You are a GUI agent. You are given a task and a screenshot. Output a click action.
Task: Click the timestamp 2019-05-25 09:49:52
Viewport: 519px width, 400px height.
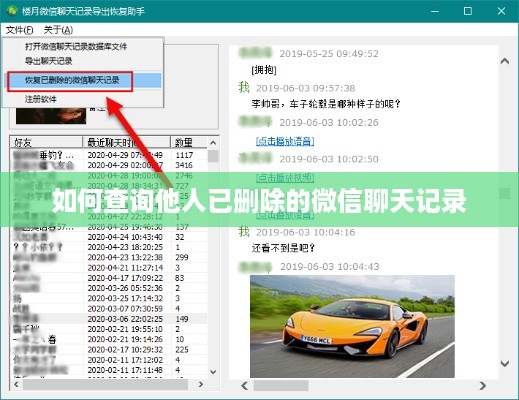[x=329, y=54]
